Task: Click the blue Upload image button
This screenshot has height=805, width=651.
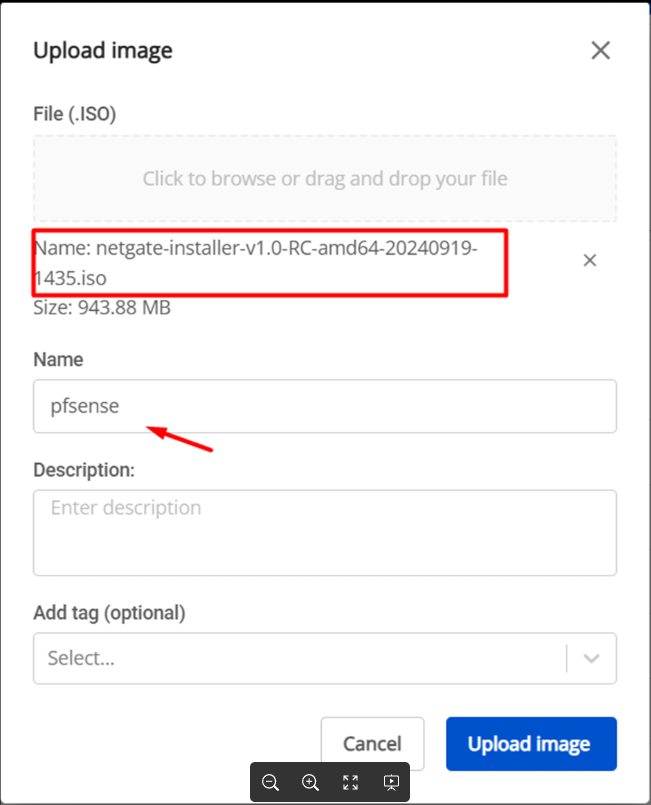Action: (x=530, y=744)
